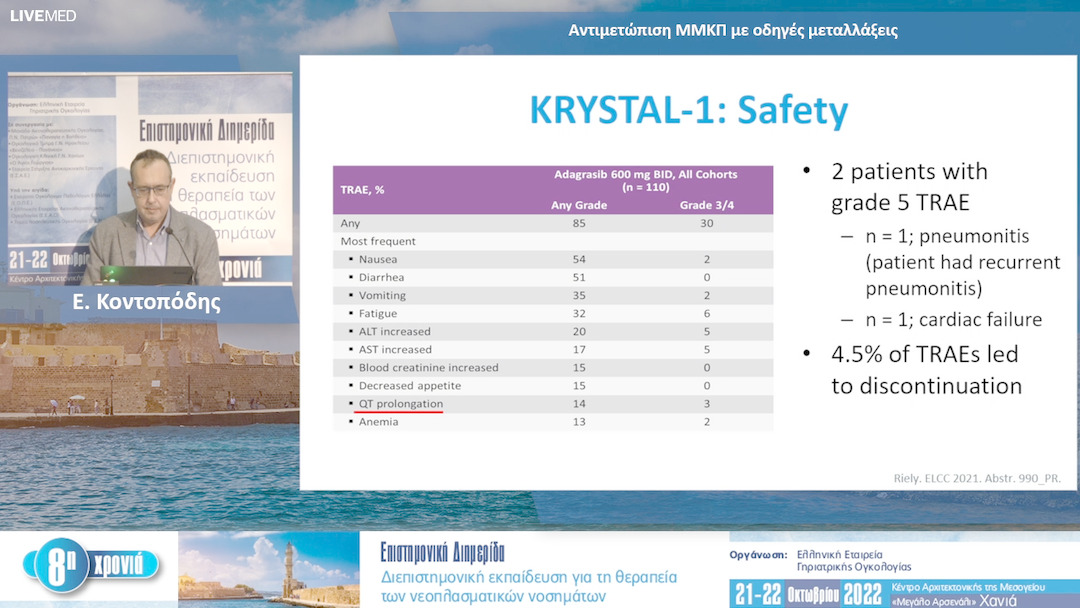Viewport: 1080px width, 608px height.
Task: Select the grade 5 TRAE bullet point
Action: [x=910, y=186]
